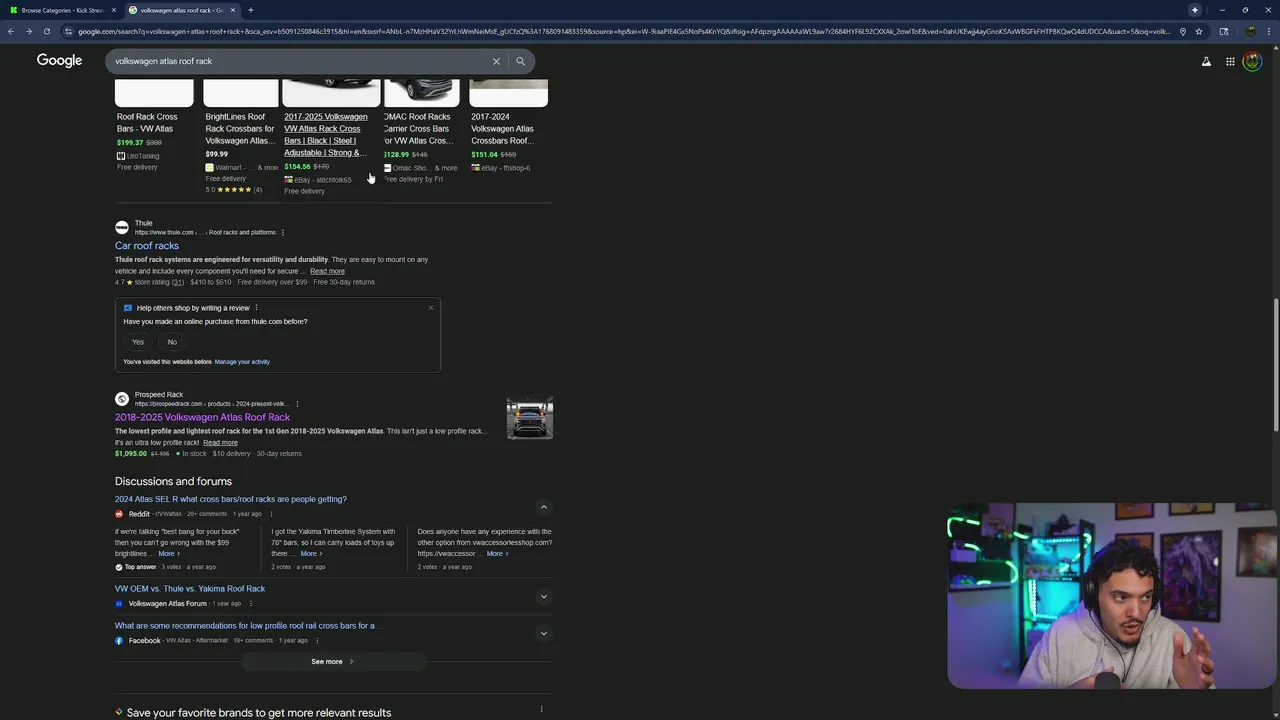Switch to Browse Categories Kick tab
Image resolution: width=1280 pixels, height=720 pixels.
(62, 10)
